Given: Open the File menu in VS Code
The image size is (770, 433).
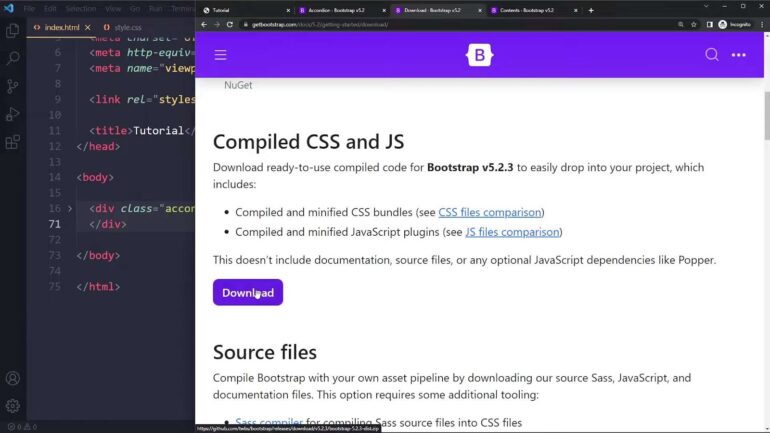Looking at the screenshot, I should tap(29, 9).
